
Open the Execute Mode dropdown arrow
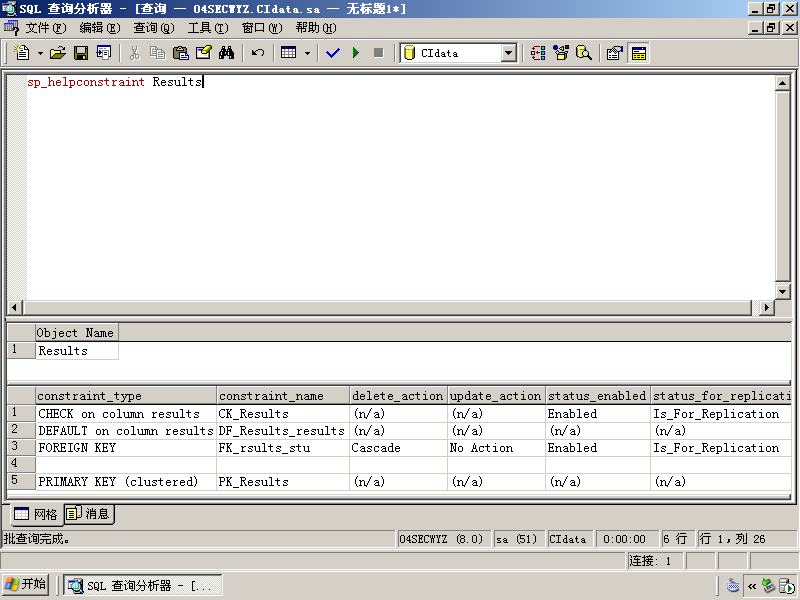[x=307, y=53]
